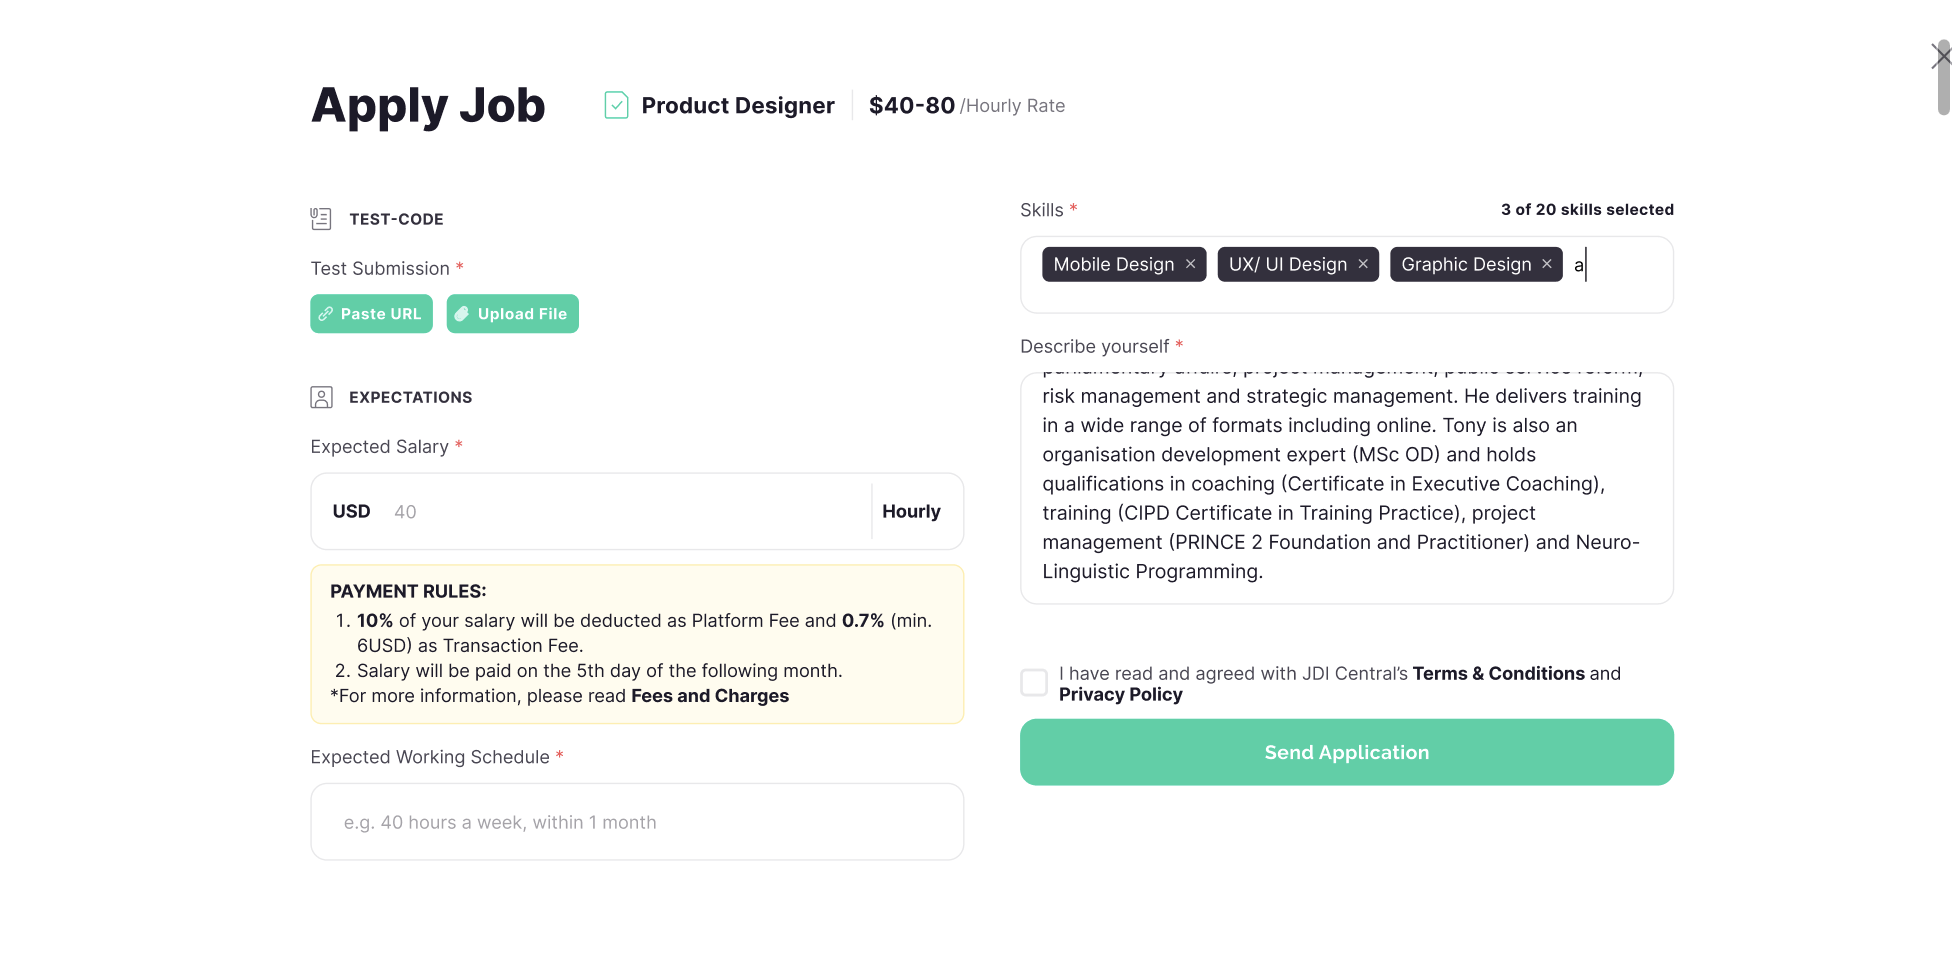Agree to Terms & Conditions checkbox
Screen dimensions: 1952x980
tap(1034, 683)
